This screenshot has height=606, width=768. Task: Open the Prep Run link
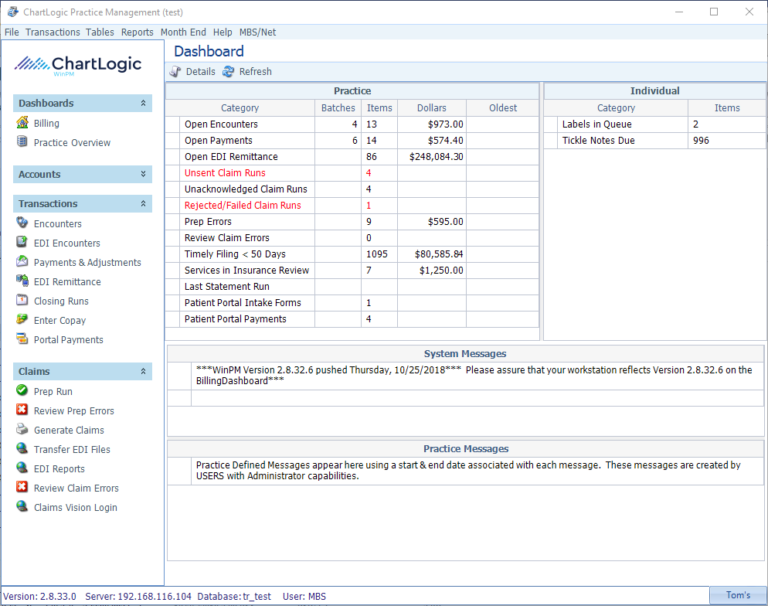click(53, 391)
